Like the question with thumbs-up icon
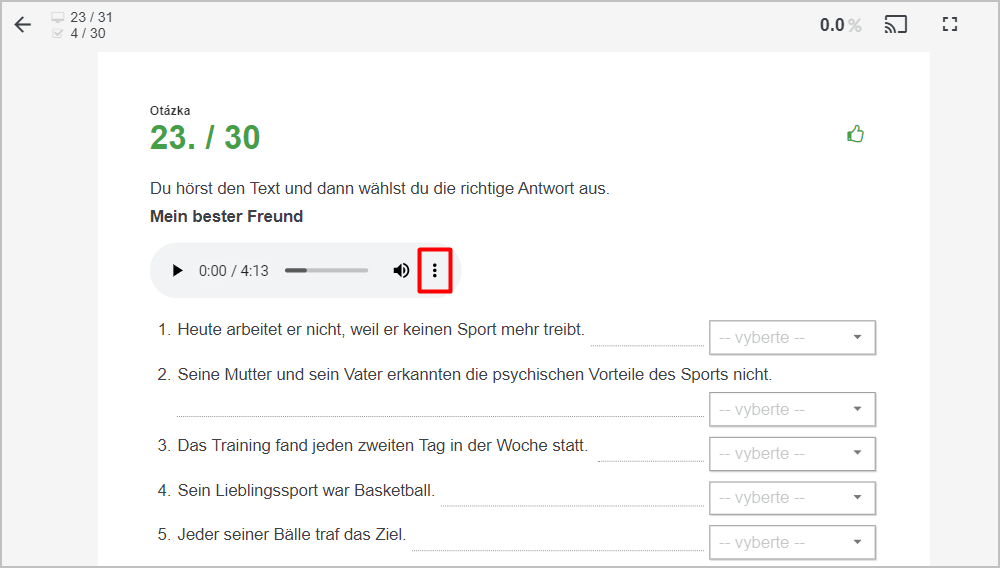 point(855,134)
